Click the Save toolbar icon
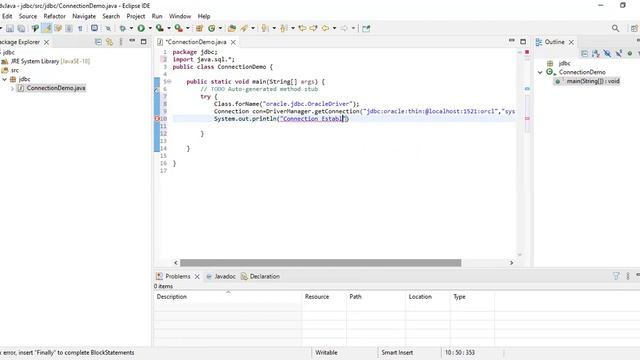Viewport: 640px width, 360px height. 10,28
